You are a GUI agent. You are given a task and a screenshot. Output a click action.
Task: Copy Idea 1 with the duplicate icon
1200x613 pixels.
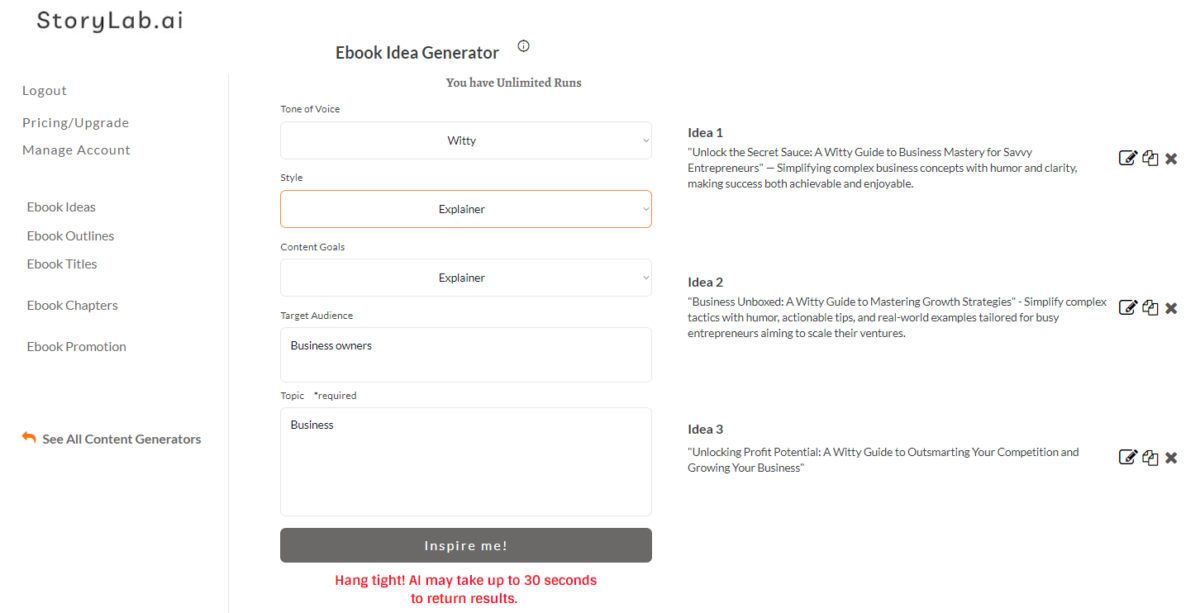(x=1150, y=157)
